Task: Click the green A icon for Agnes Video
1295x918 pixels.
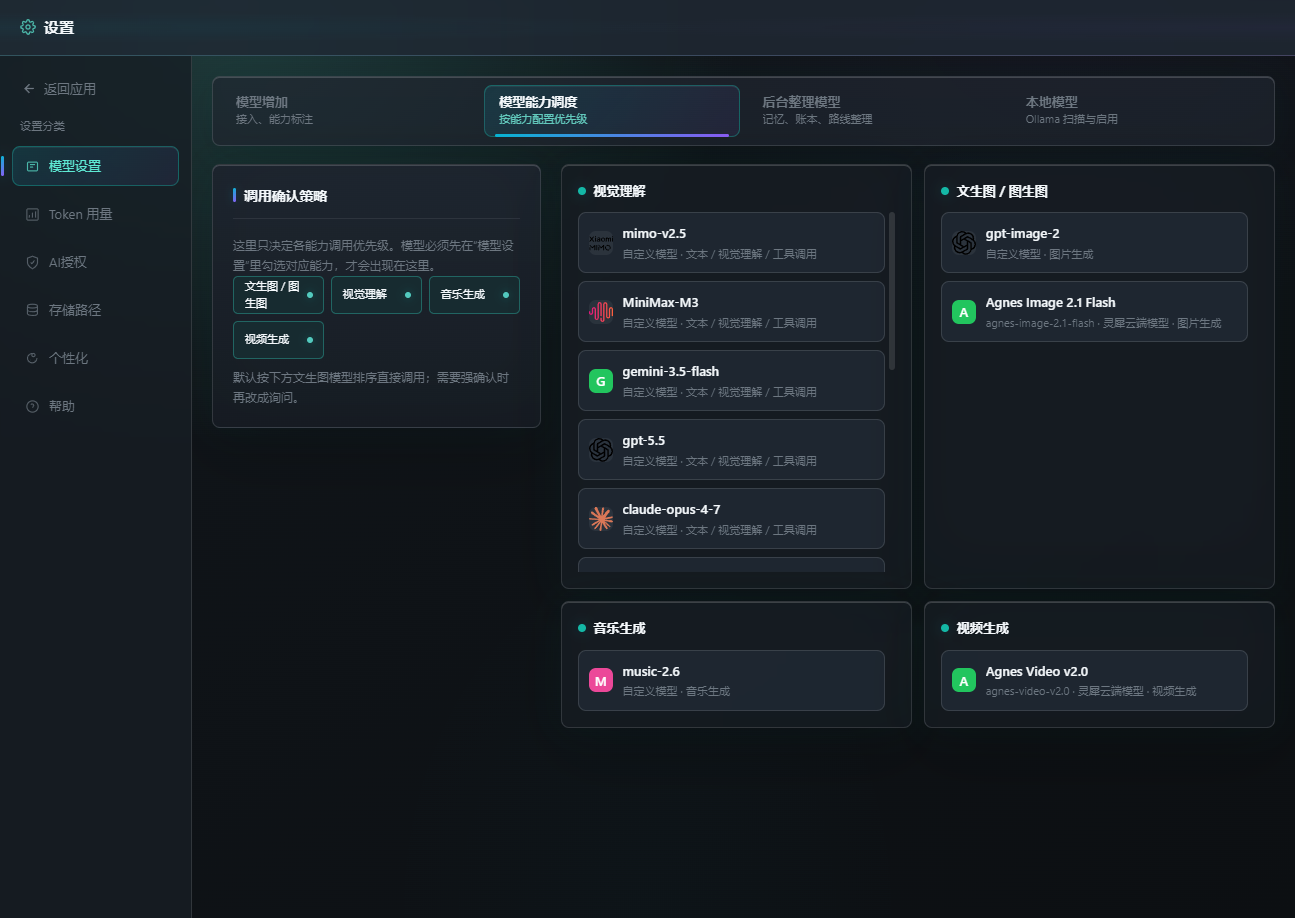Action: click(x=964, y=681)
